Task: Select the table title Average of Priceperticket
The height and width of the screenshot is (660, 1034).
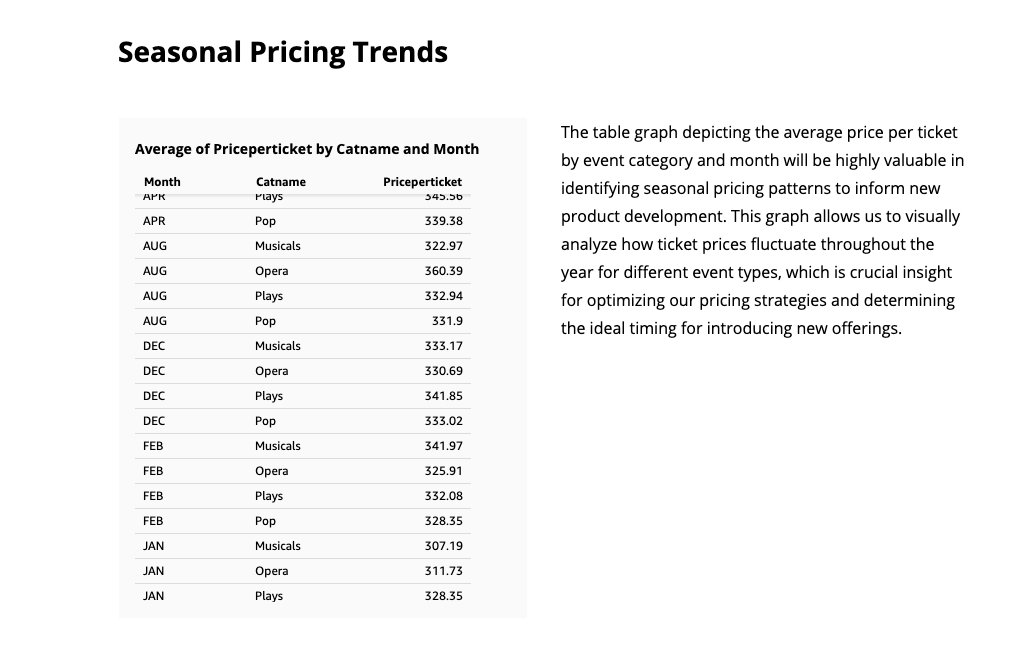Action: (307, 149)
